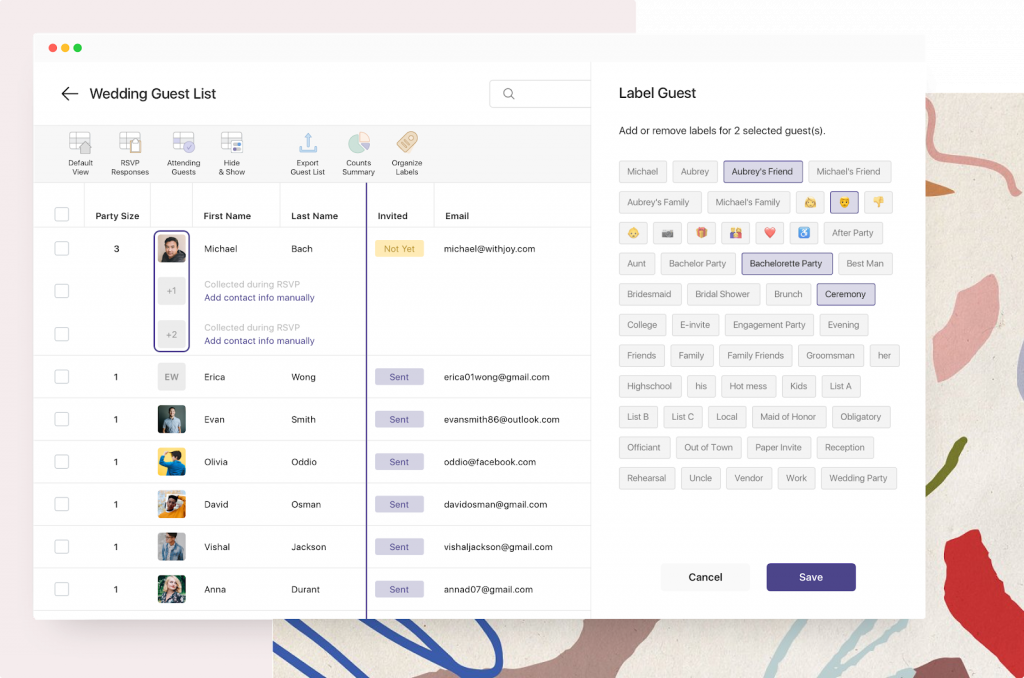
Task: Add the Wedding Party label
Action: [x=858, y=479]
